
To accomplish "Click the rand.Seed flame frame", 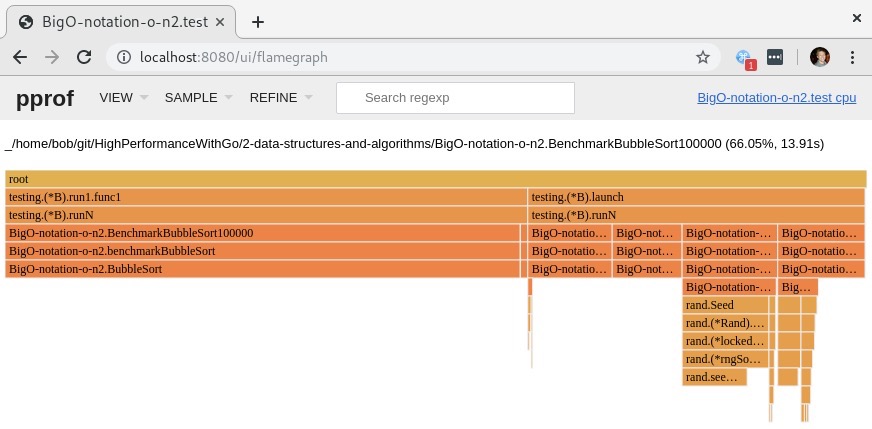I will coord(726,305).
